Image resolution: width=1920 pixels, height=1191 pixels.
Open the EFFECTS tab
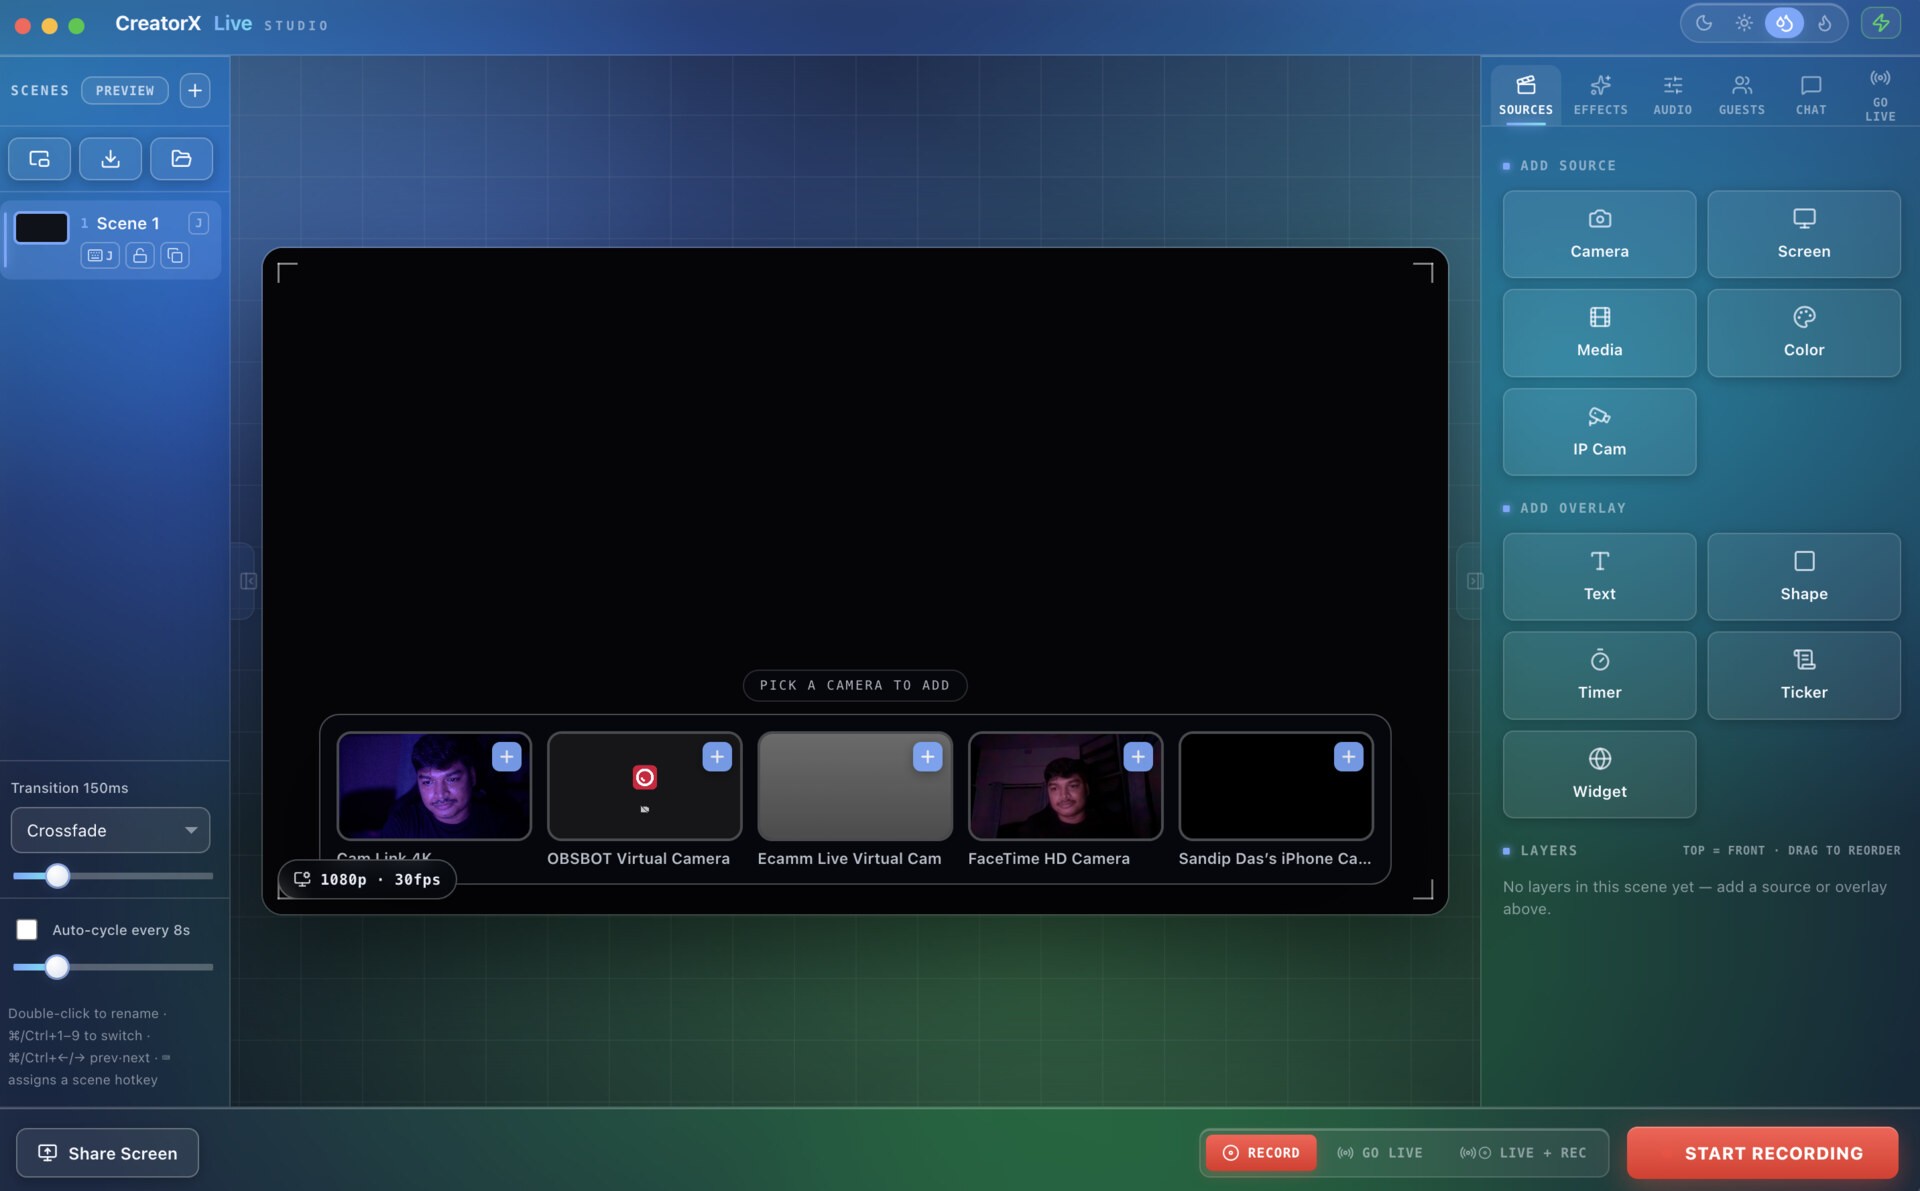1600,96
